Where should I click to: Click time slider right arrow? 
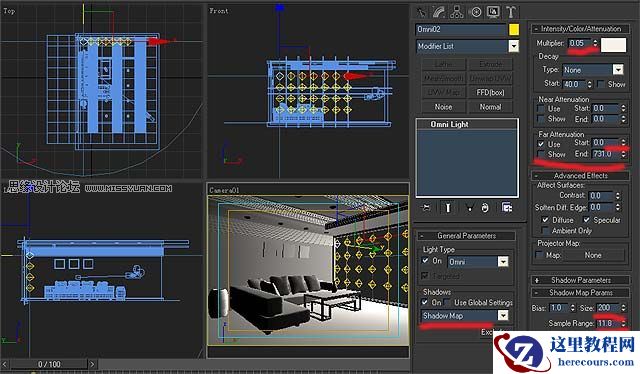point(93,364)
